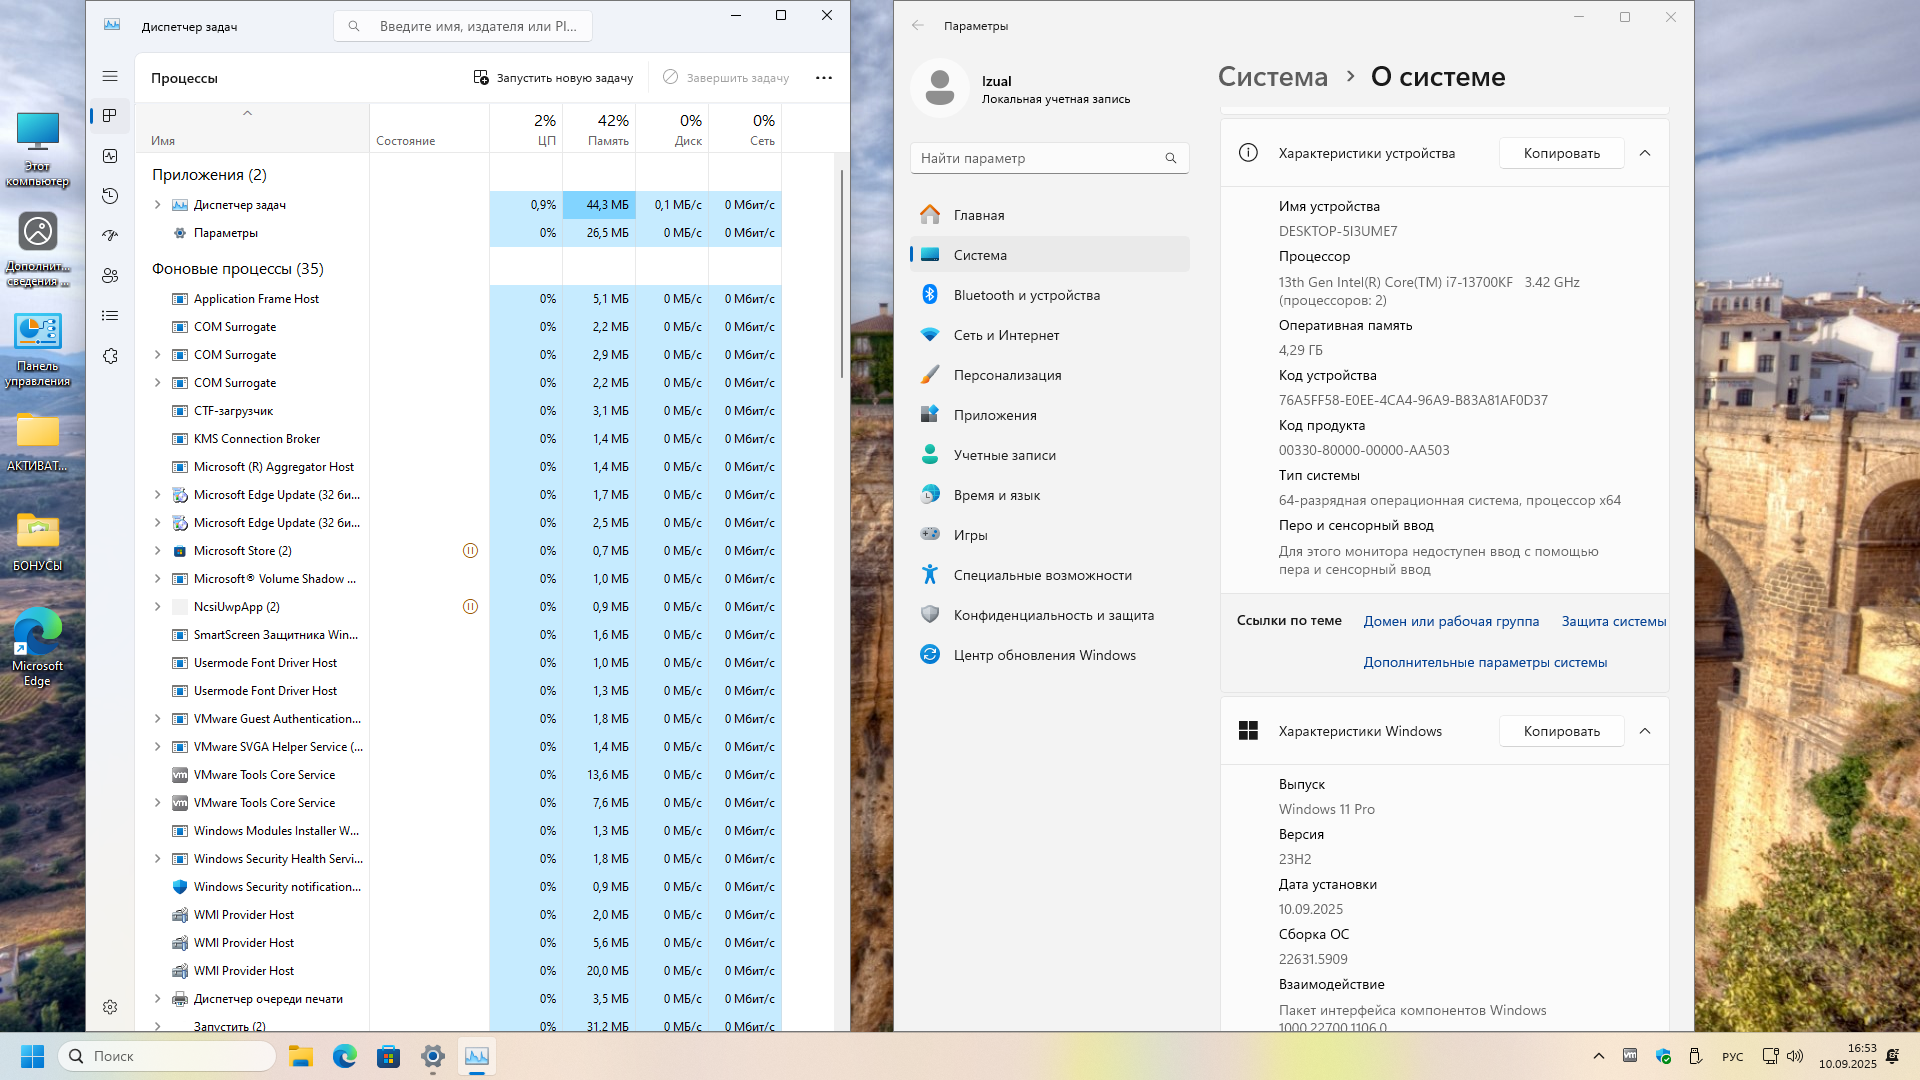Screen dimensions: 1920x1080
Task: Click Task Manager process list scrollbar
Action: [841, 274]
